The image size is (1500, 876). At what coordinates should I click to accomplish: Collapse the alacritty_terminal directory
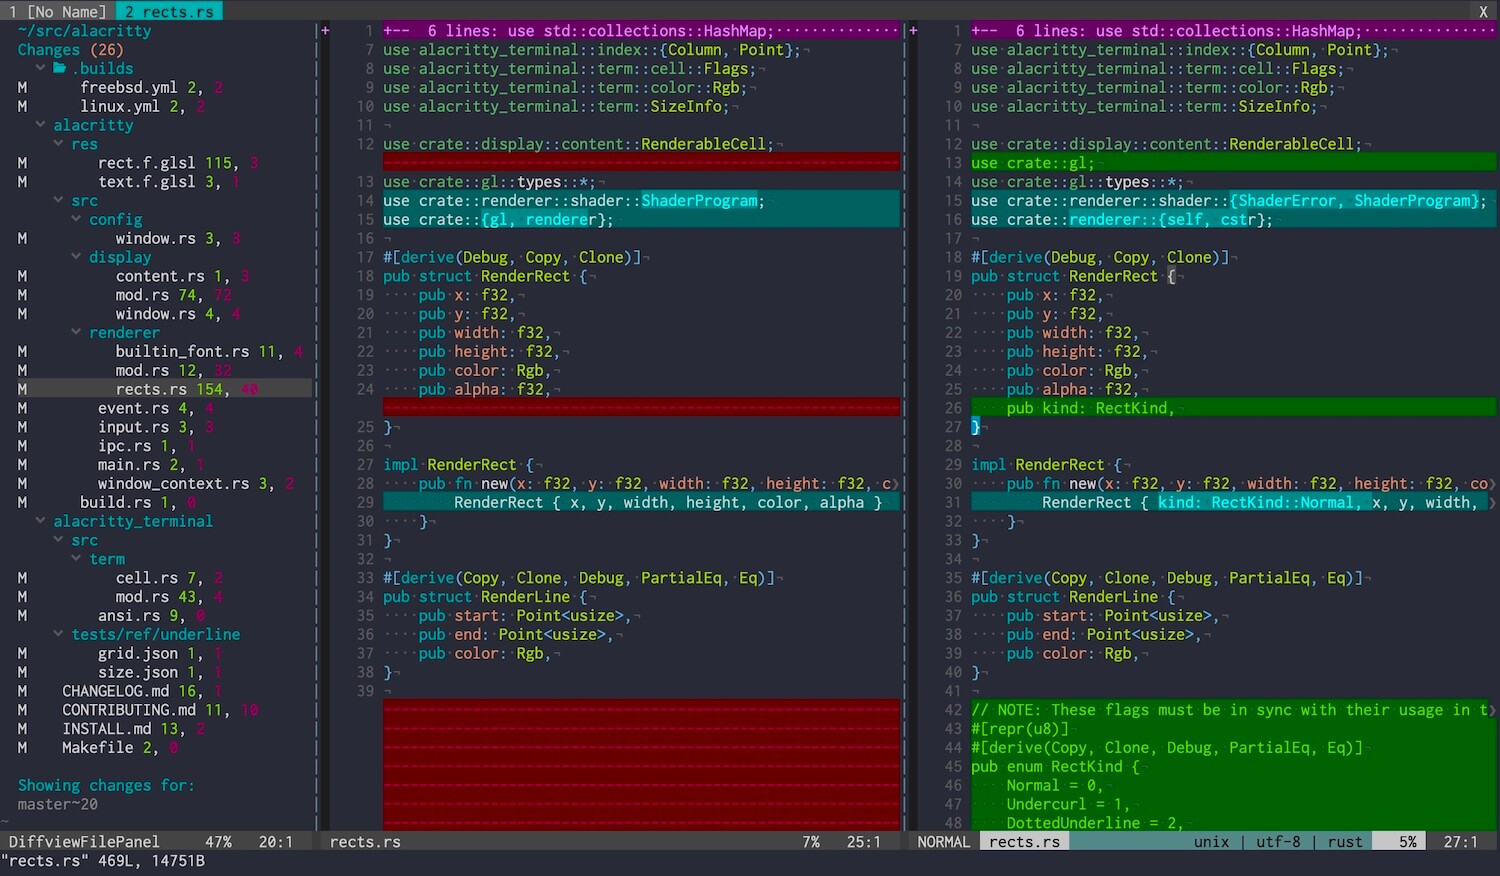132,521
